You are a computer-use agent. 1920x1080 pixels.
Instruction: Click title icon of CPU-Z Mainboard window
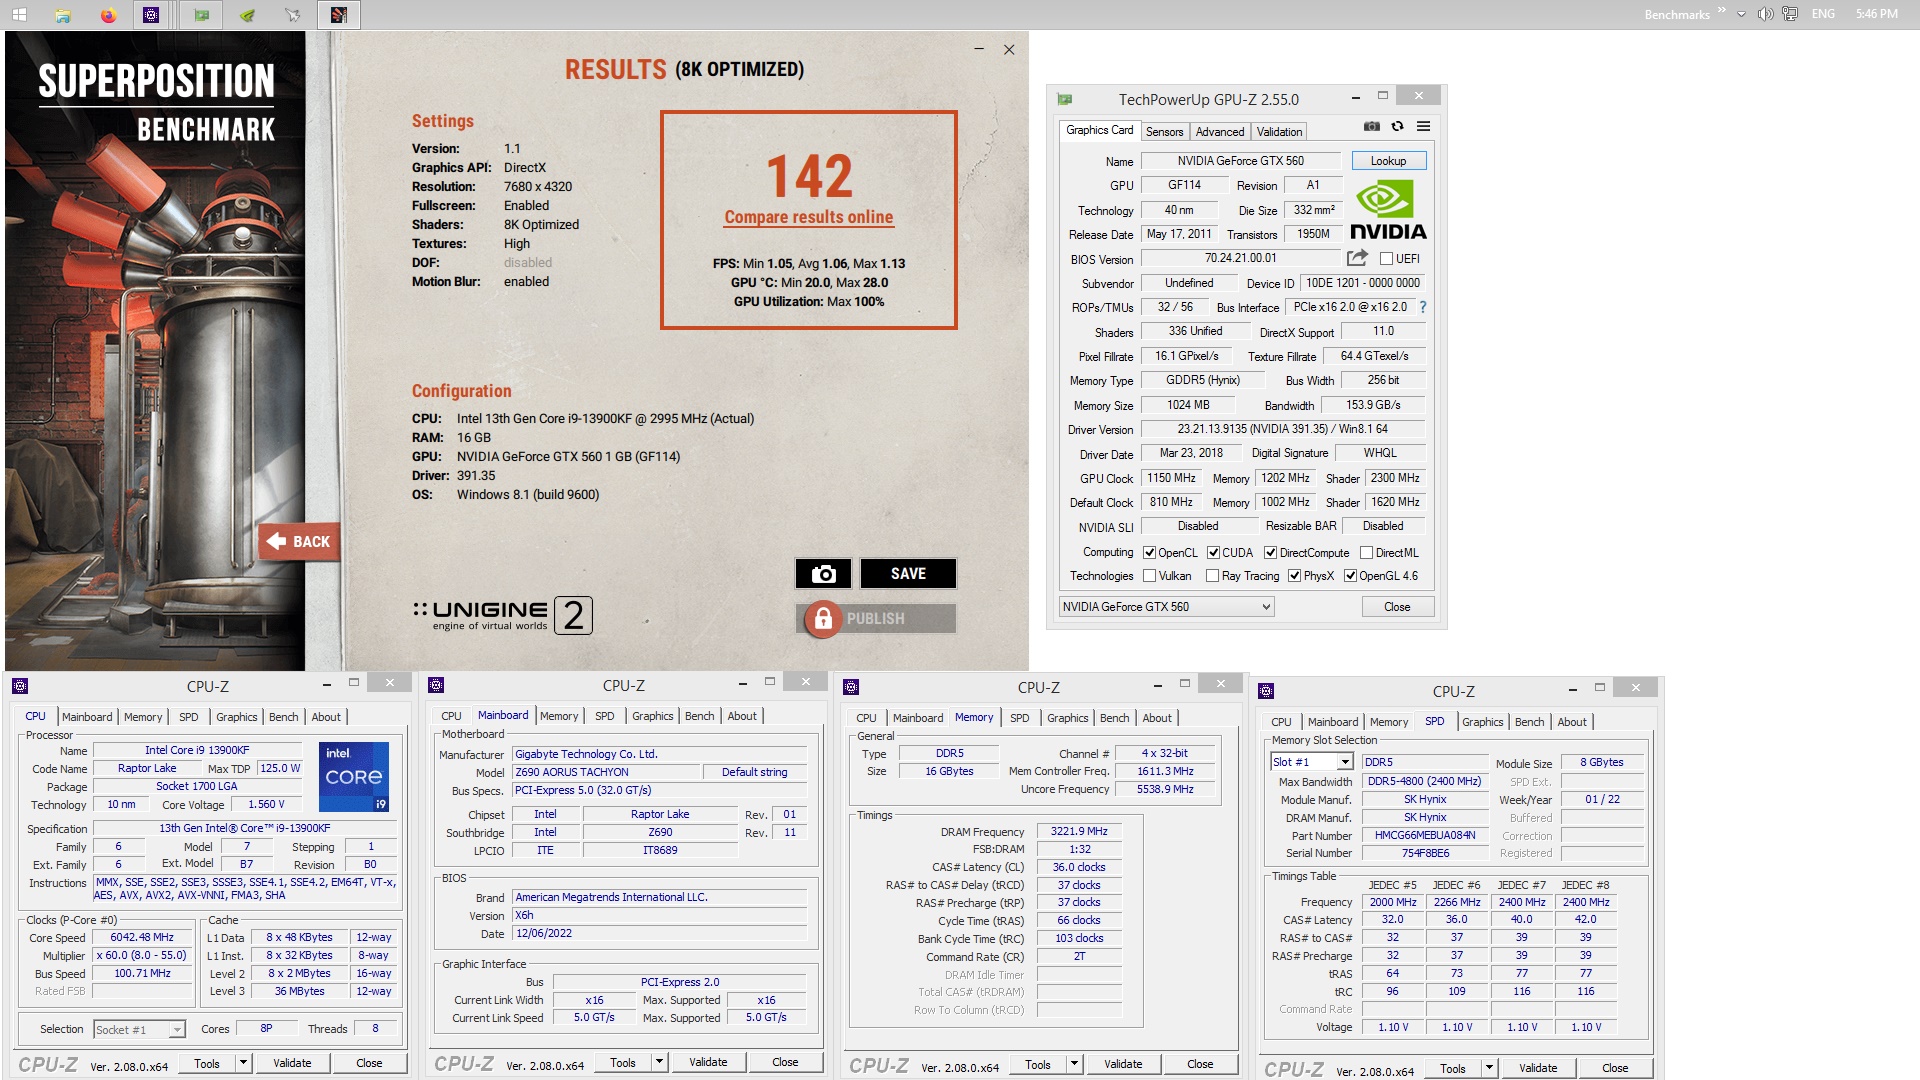[436, 685]
